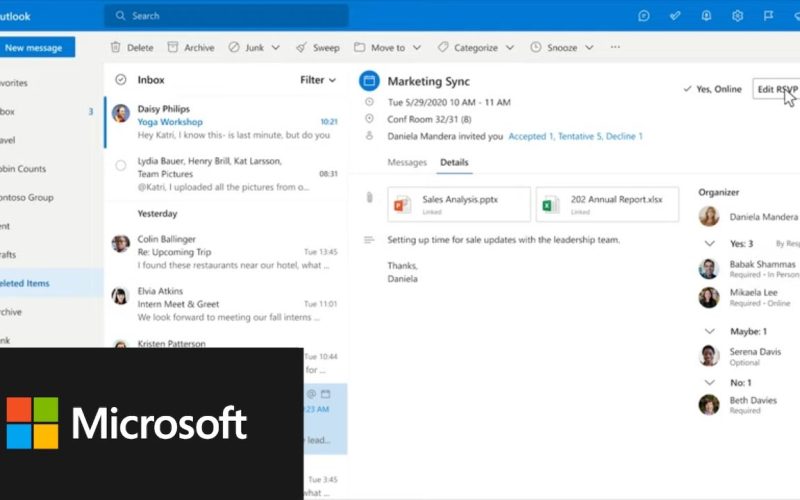800x500 pixels.
Task: Click the location pin icon beside Conf Room
Action: (369, 119)
